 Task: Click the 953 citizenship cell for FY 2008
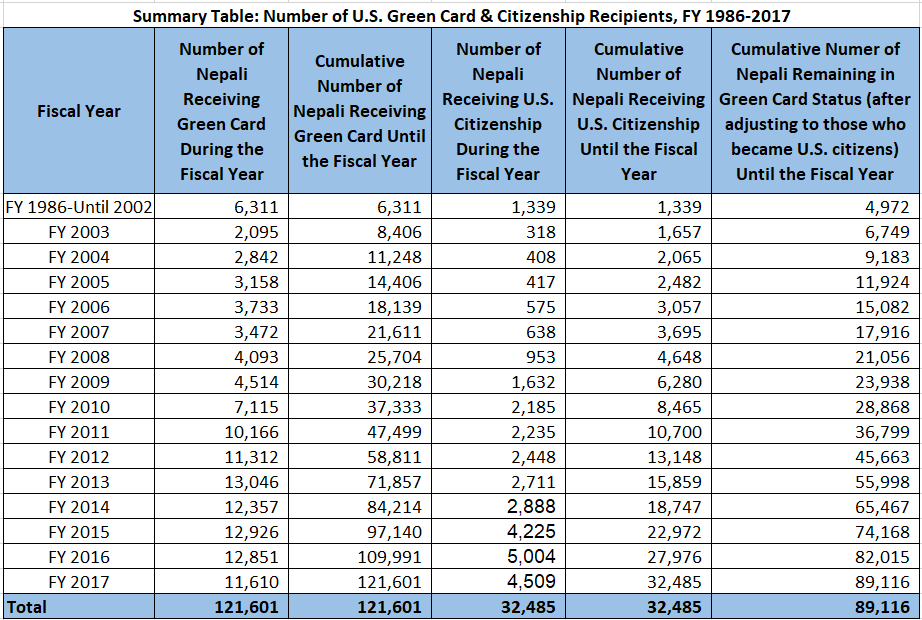[538, 357]
